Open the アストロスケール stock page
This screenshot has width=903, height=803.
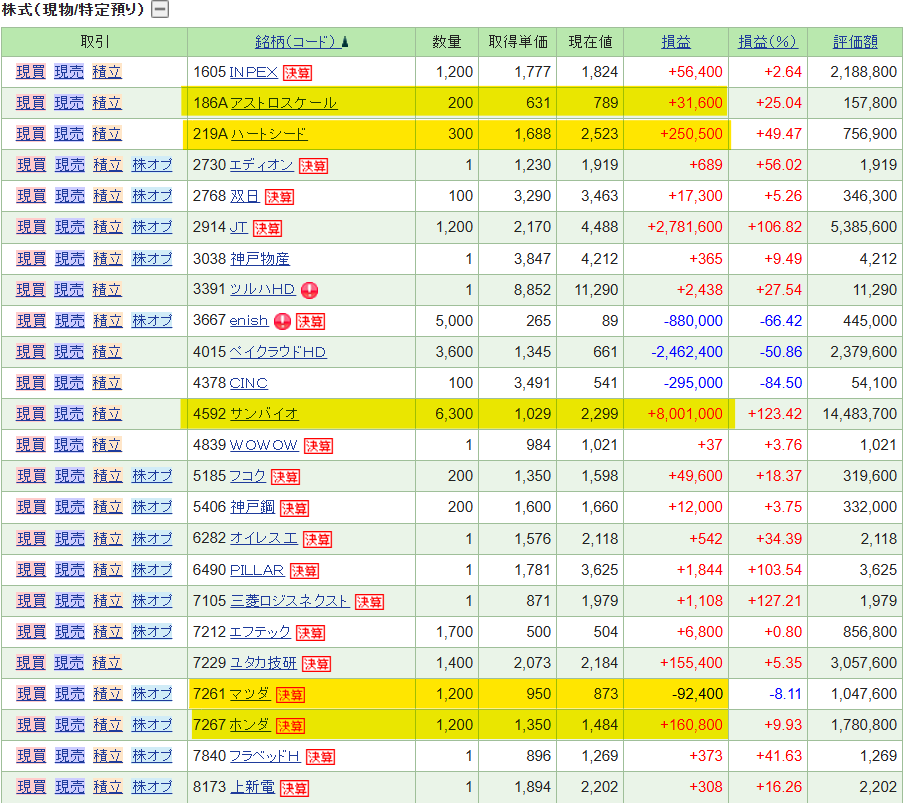(284, 103)
